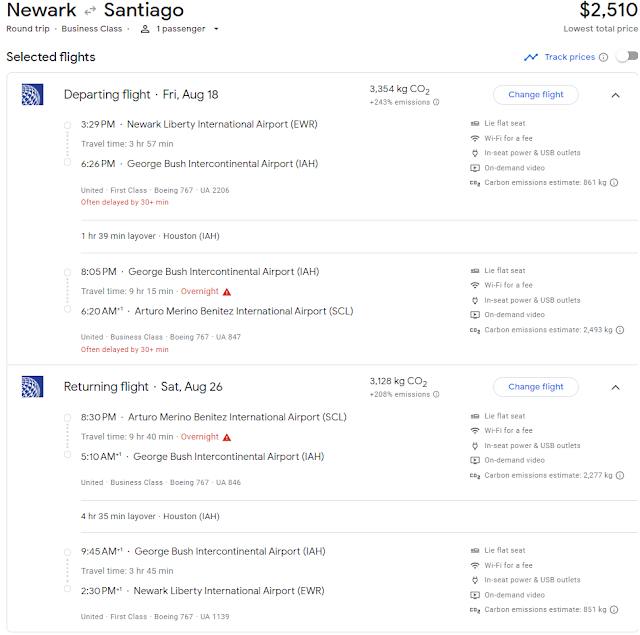Click the United logo beside Returning flight
The width and height of the screenshot is (640, 635).
pos(32,387)
